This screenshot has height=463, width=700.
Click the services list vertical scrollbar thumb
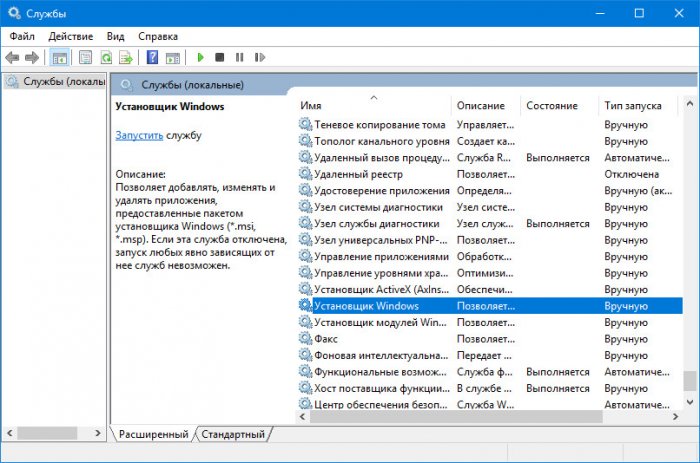click(689, 380)
